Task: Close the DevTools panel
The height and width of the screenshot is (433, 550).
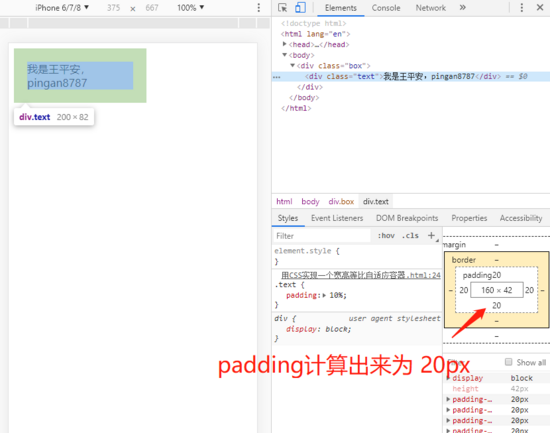Action: point(540,7)
